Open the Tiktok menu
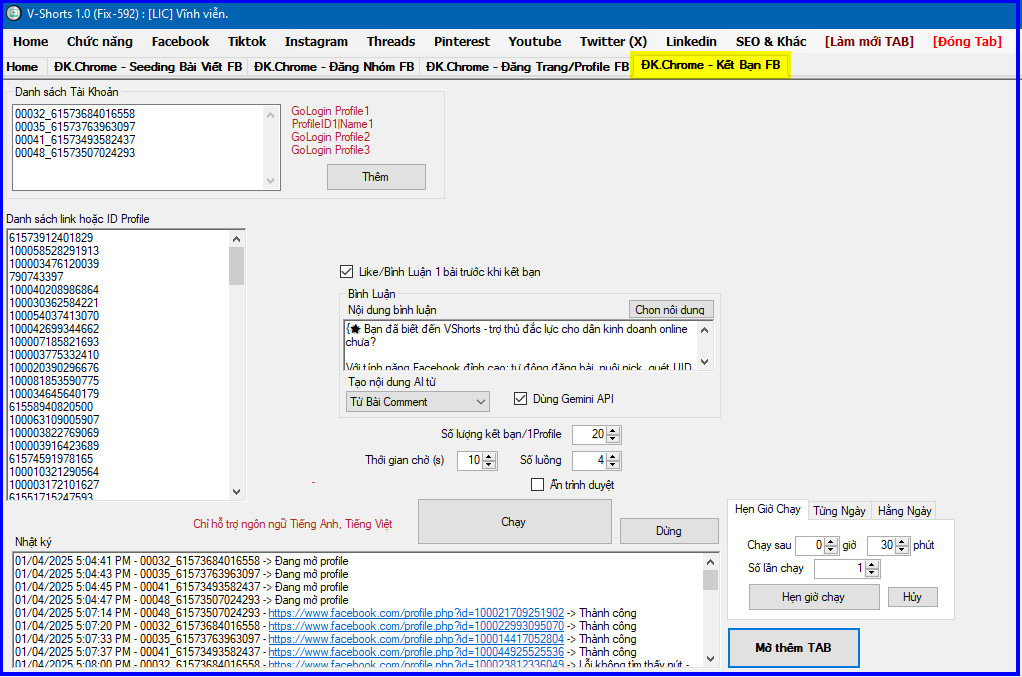The image size is (1022, 677). click(x=247, y=42)
